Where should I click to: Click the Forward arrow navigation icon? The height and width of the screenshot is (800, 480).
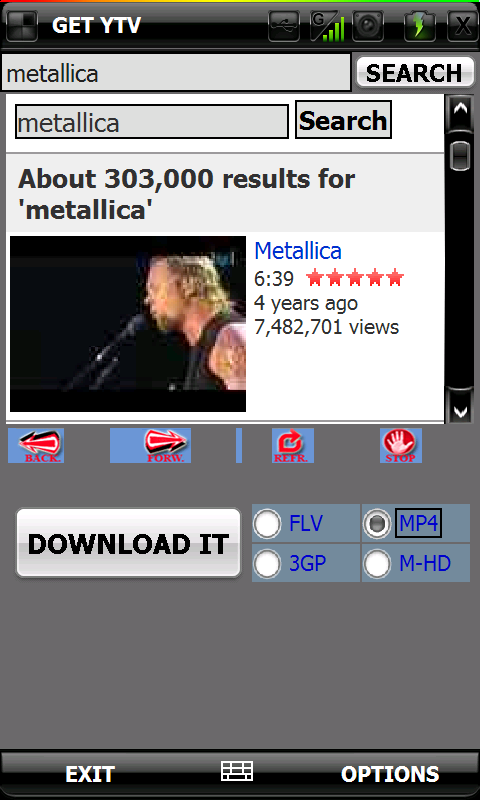pyautogui.click(x=150, y=445)
